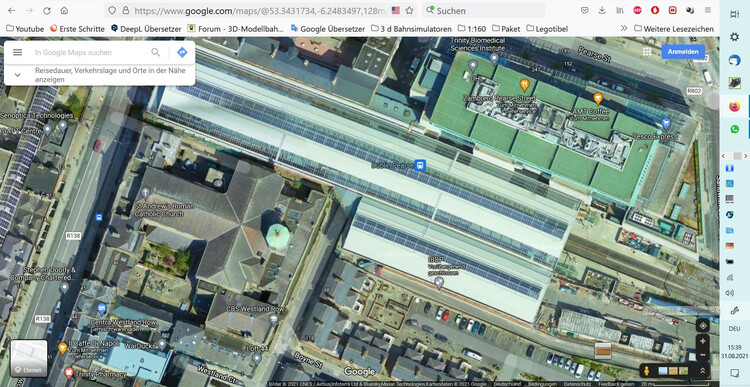This screenshot has height=387, width=750.
Task: Open the first imagery thumbnail beside pegman
Action: 663,371
